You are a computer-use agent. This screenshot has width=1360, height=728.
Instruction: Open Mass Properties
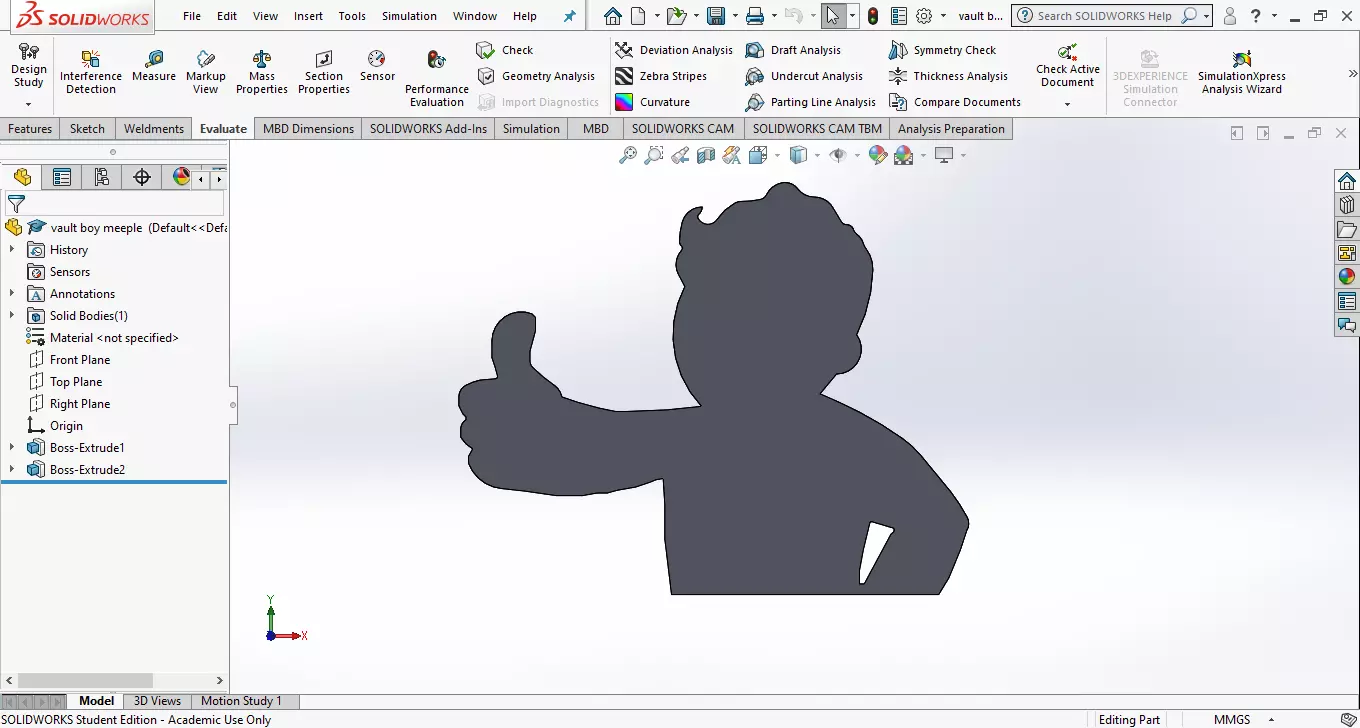tap(262, 72)
